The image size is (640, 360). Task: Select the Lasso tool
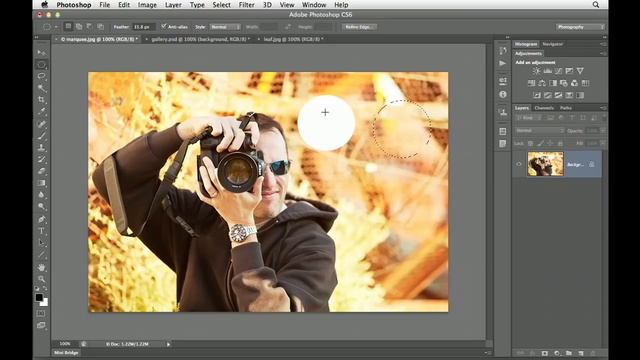click(x=41, y=76)
